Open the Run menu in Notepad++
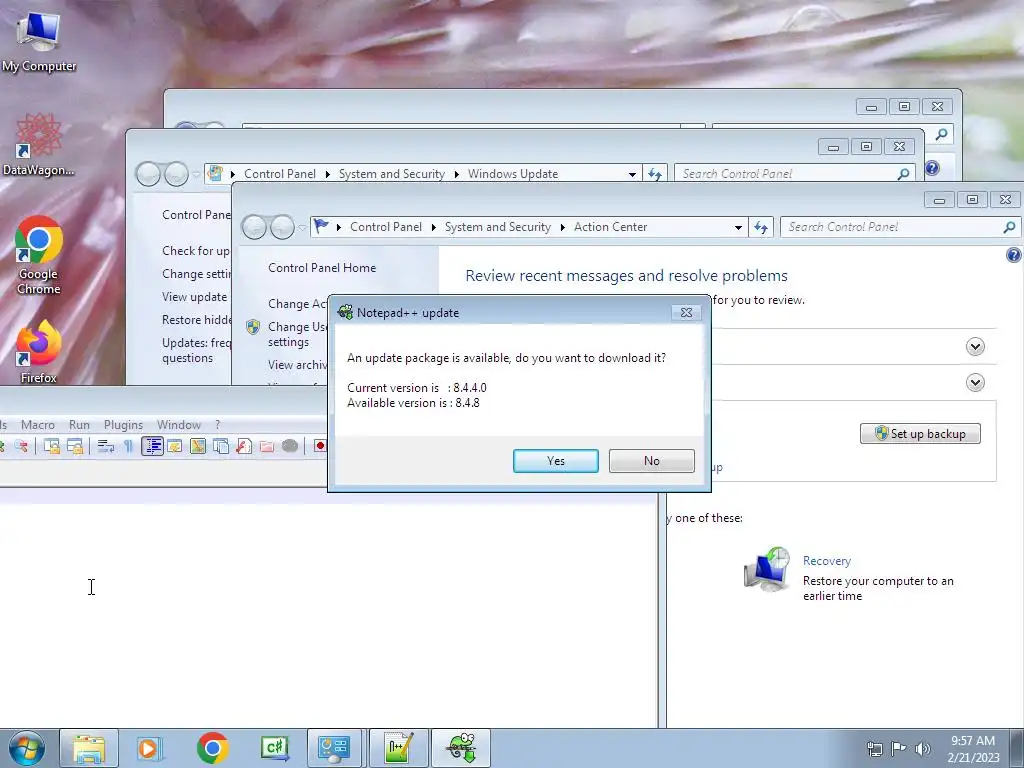Screen dimensions: 1024x768 tap(79, 424)
